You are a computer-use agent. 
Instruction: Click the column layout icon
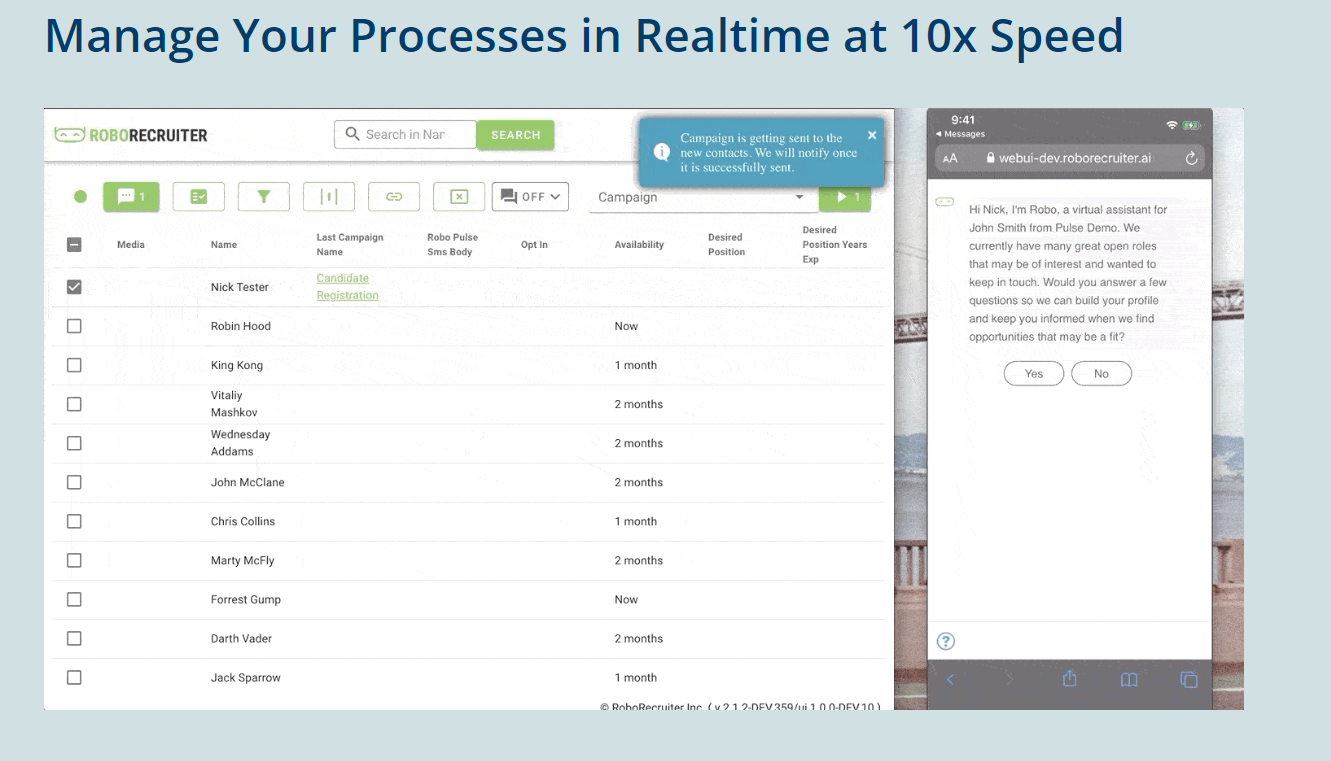tap(328, 197)
